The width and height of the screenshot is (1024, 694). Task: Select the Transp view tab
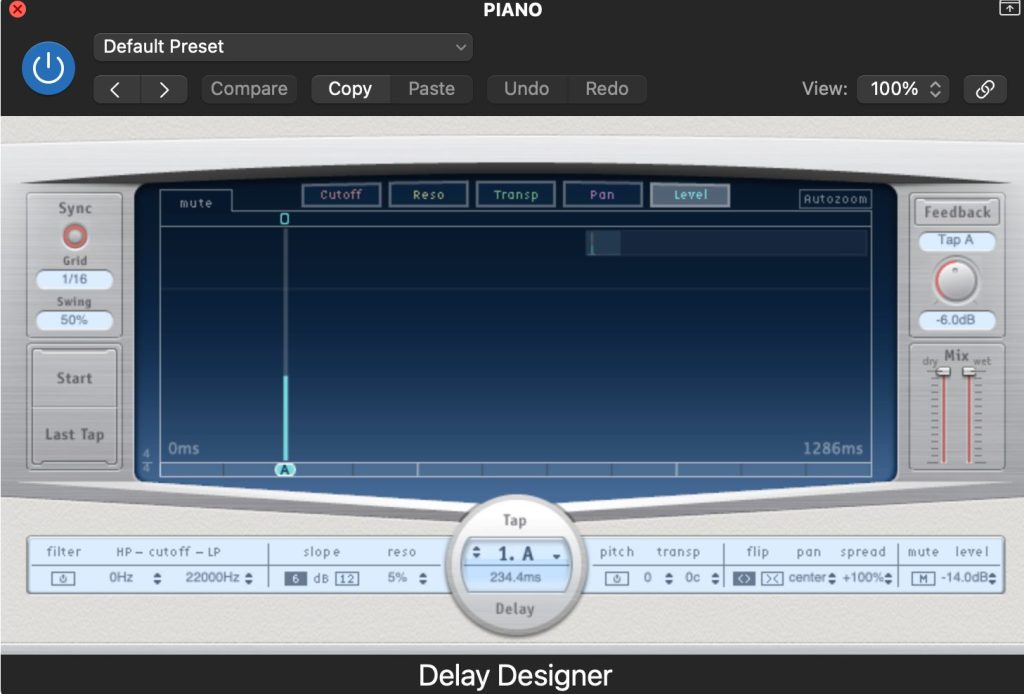516,195
